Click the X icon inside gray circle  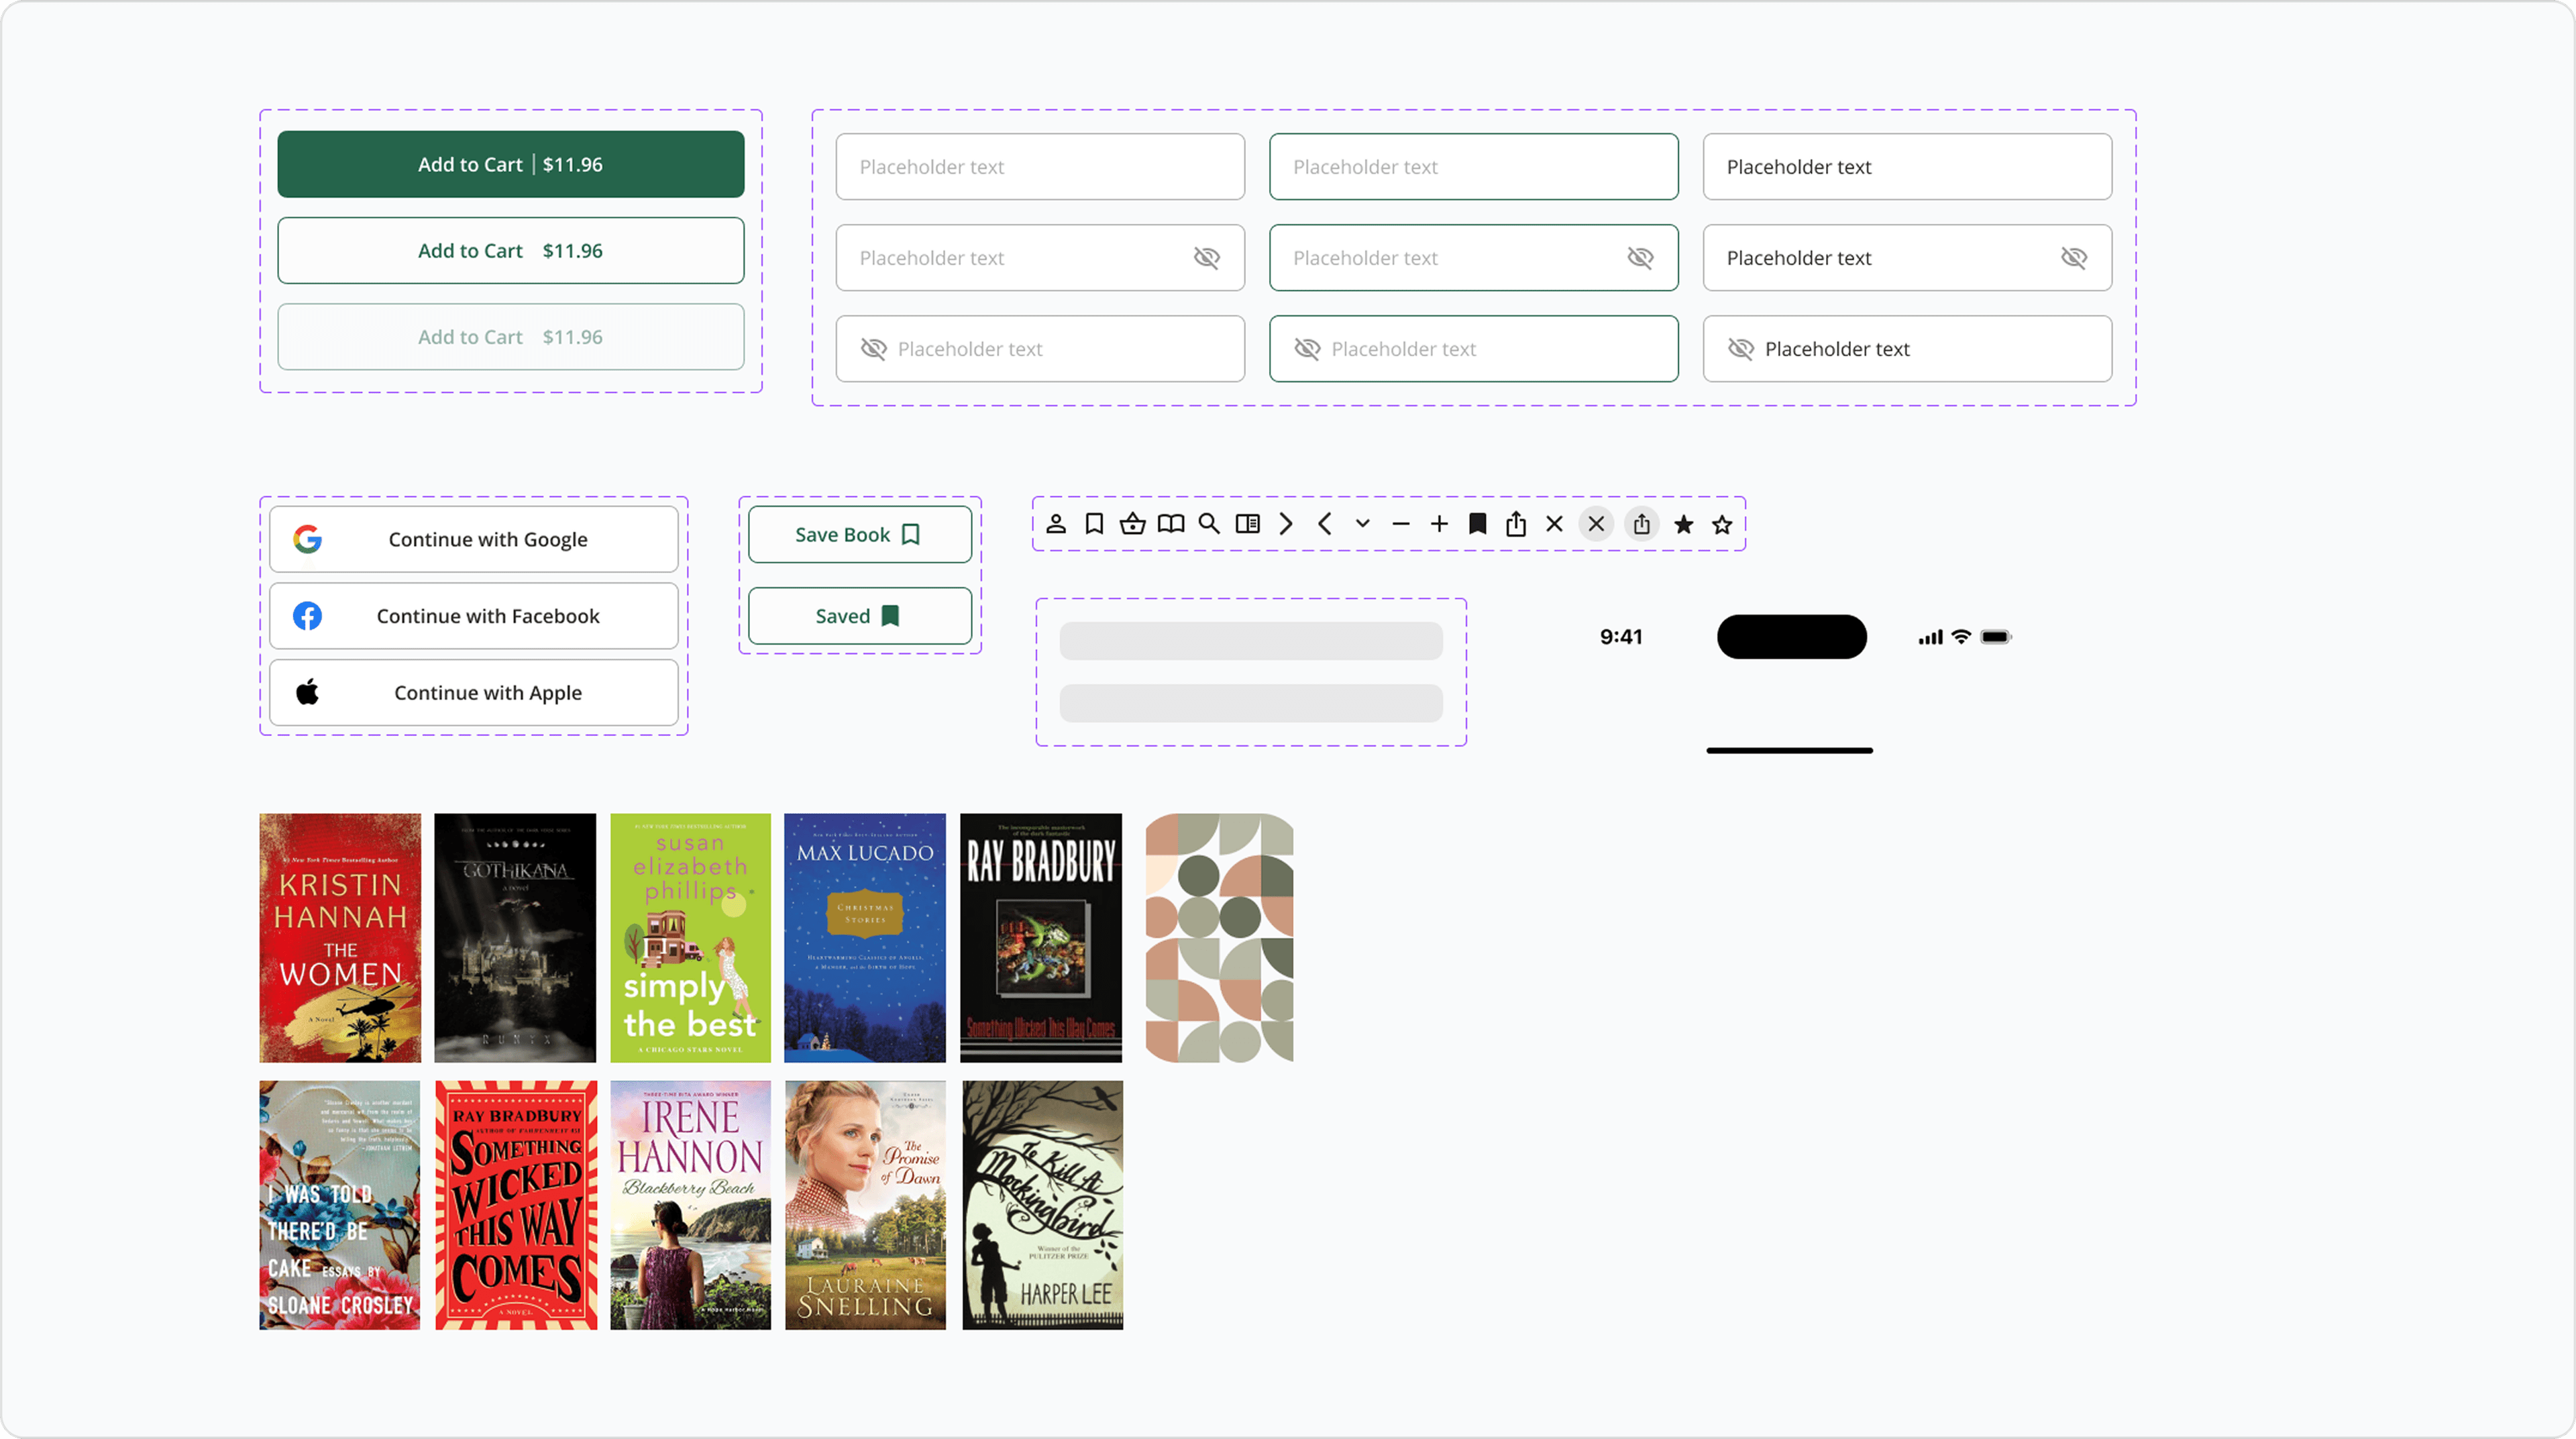(1596, 524)
